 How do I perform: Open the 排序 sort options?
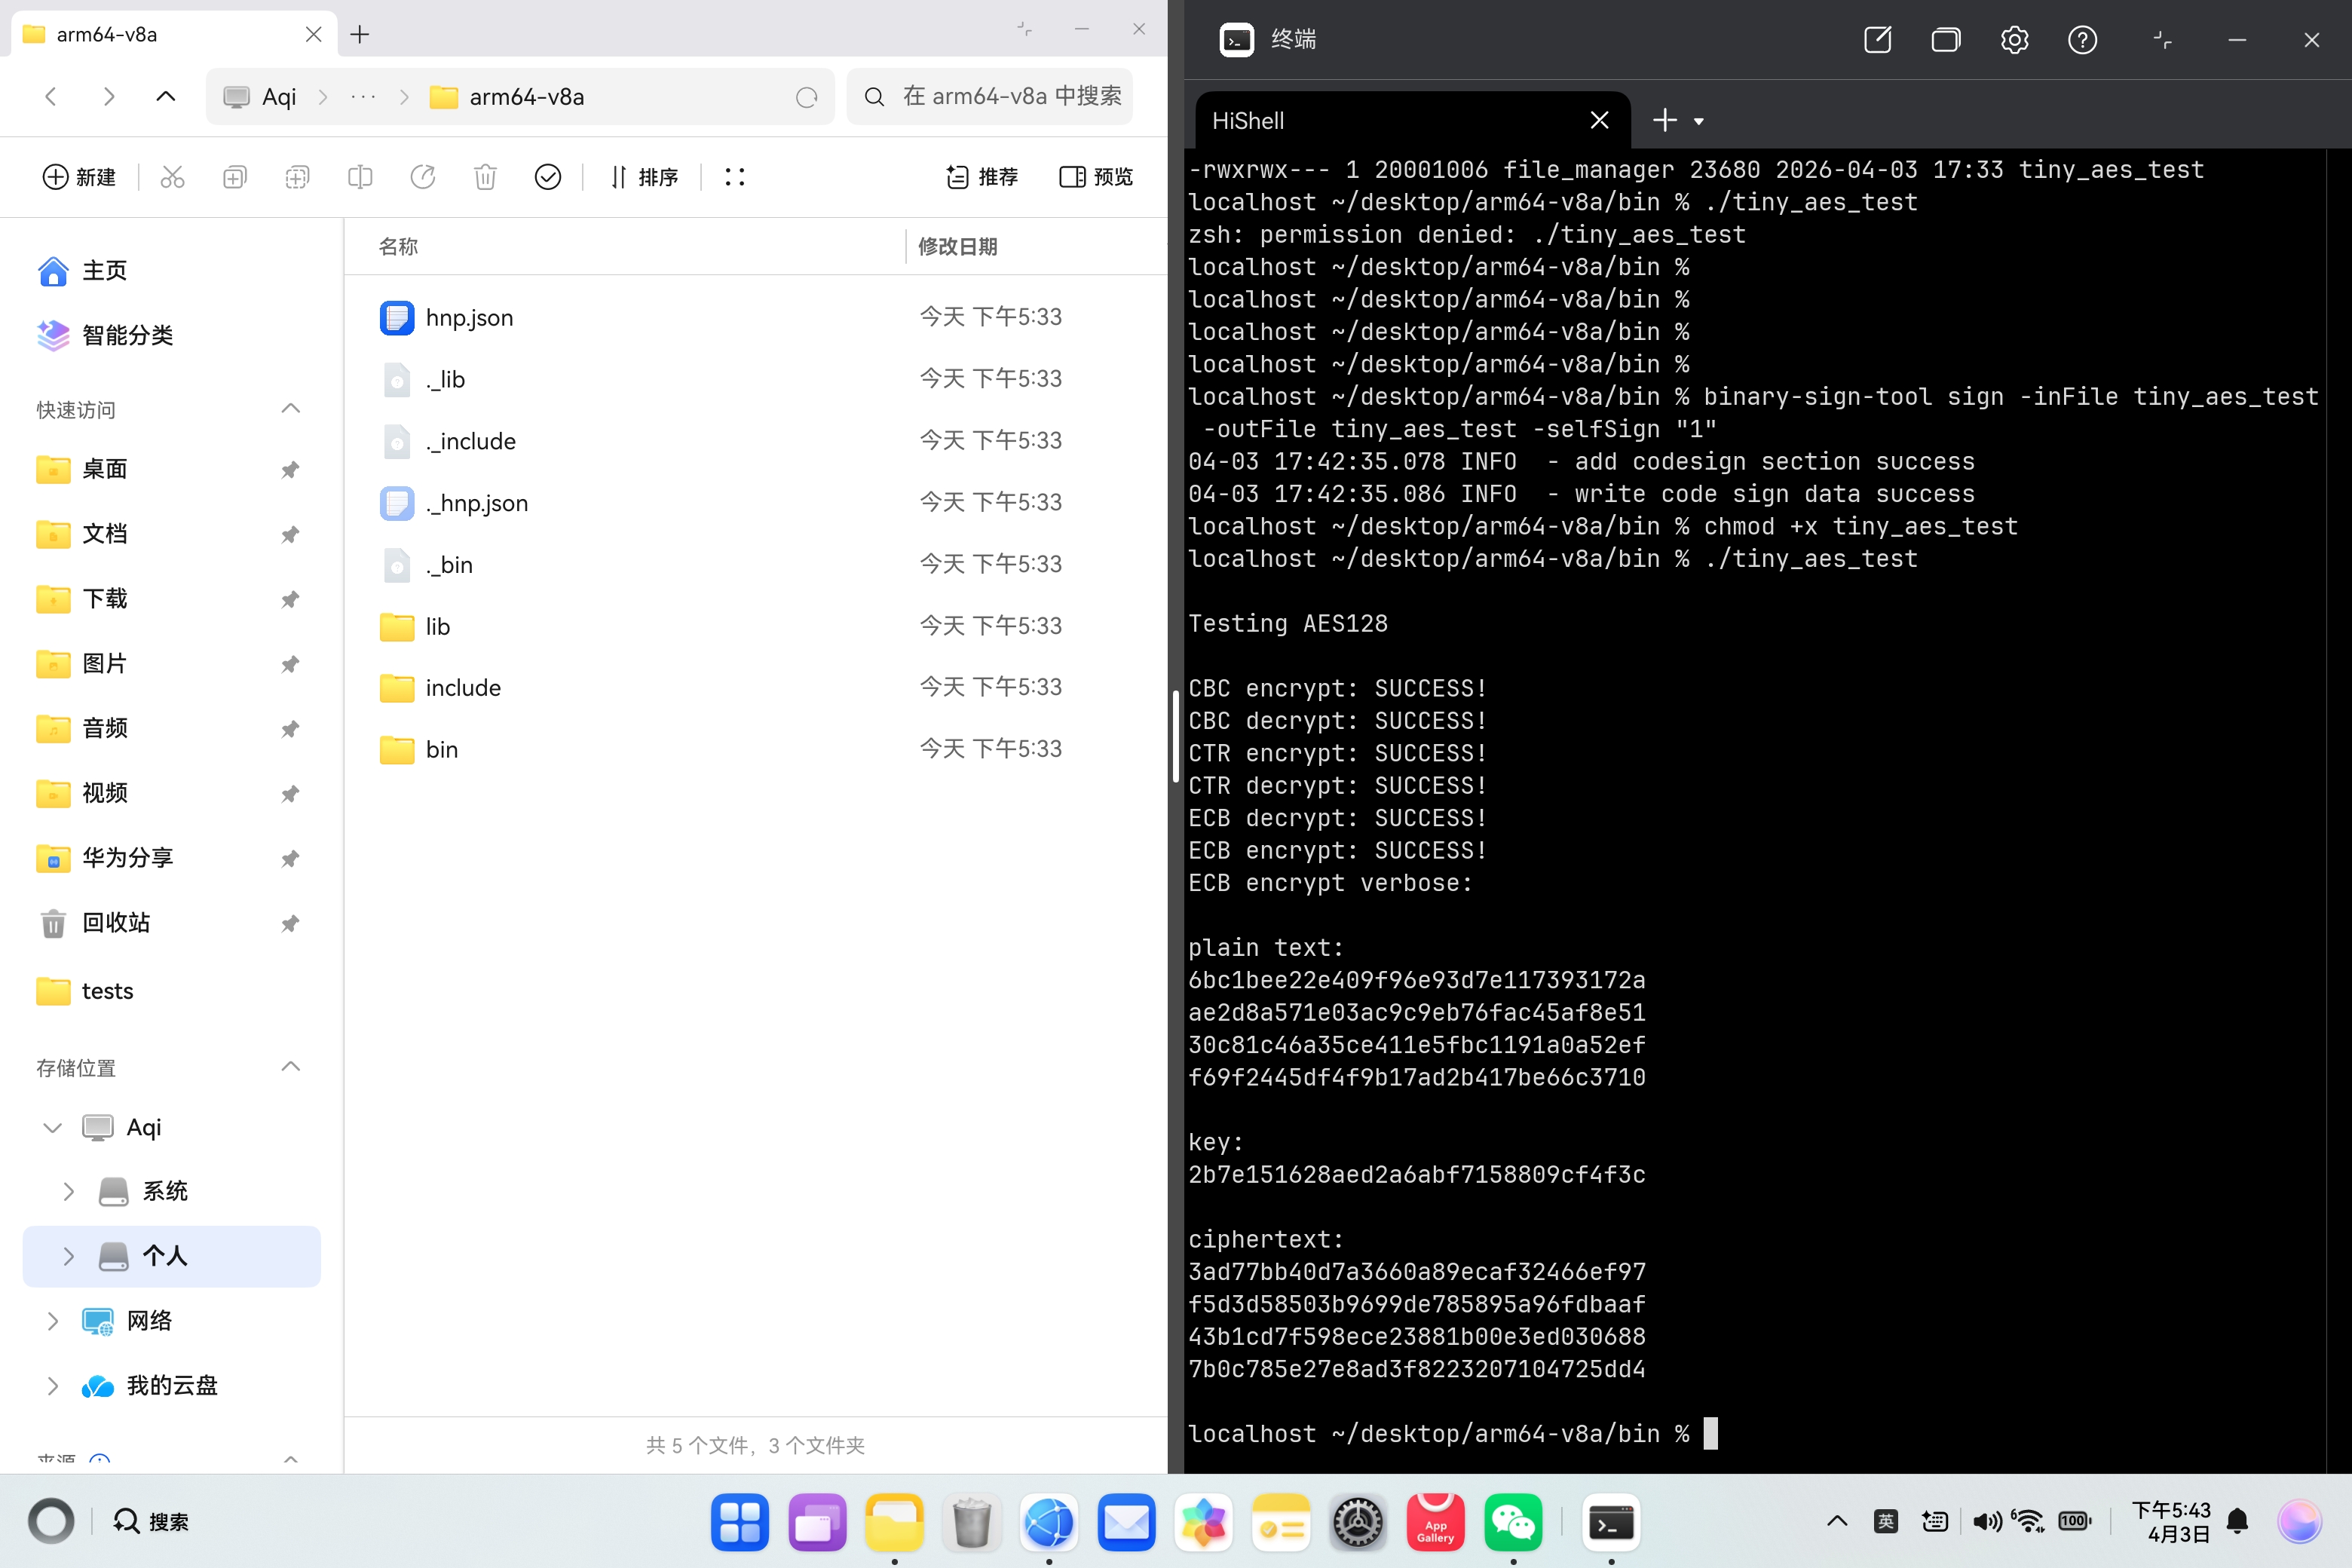(x=645, y=177)
